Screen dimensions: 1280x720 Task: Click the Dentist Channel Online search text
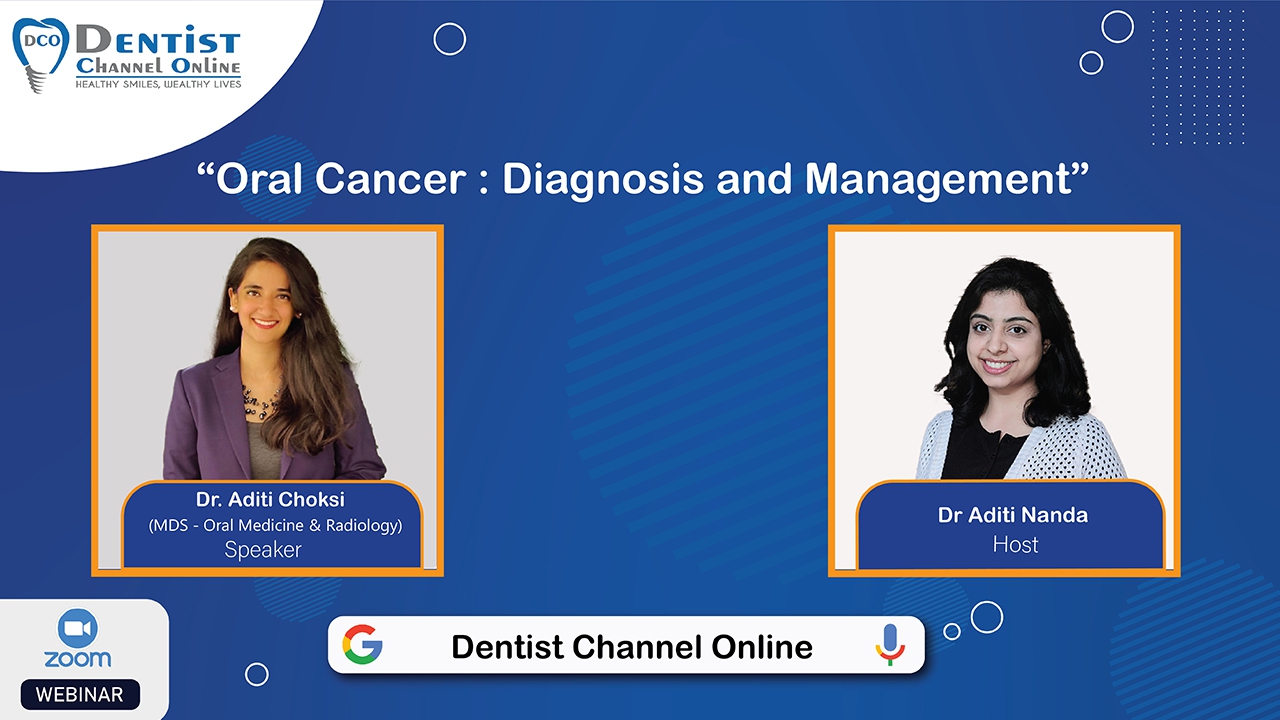631,646
